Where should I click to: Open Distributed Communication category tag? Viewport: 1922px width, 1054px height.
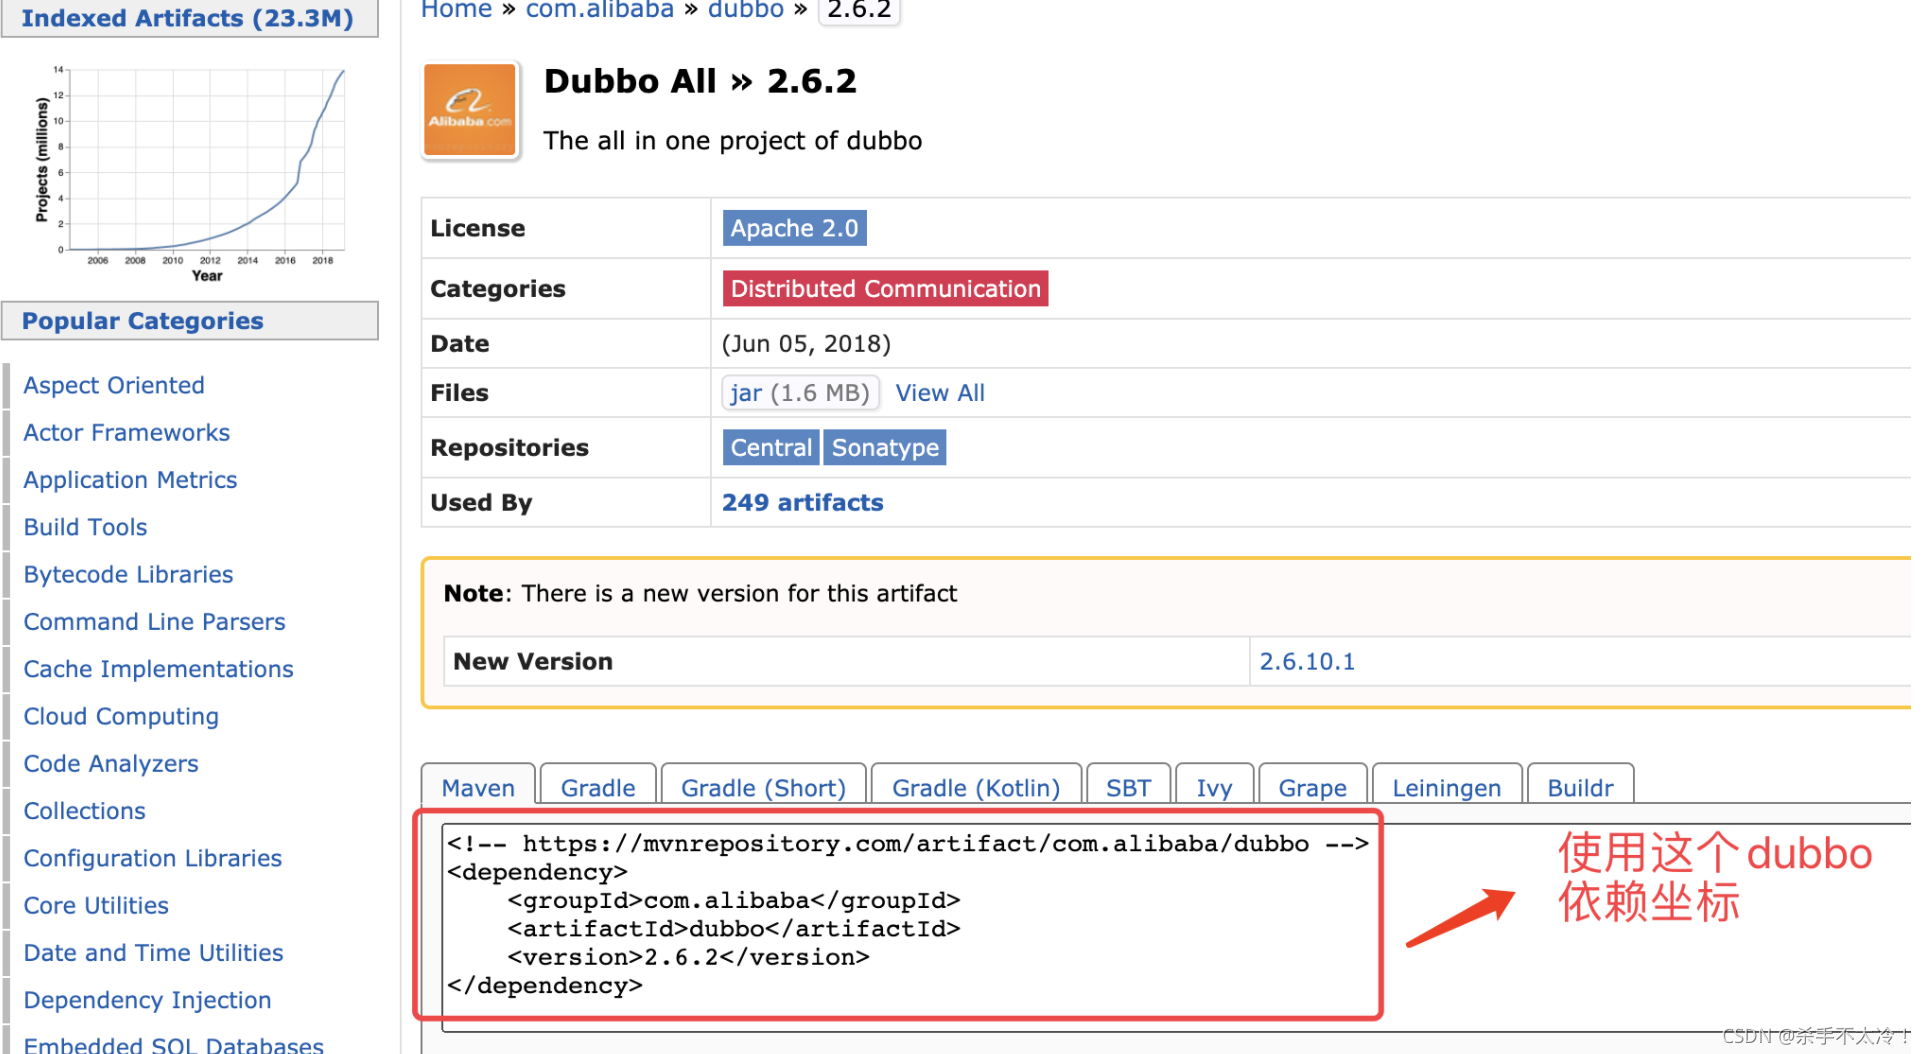pos(885,288)
